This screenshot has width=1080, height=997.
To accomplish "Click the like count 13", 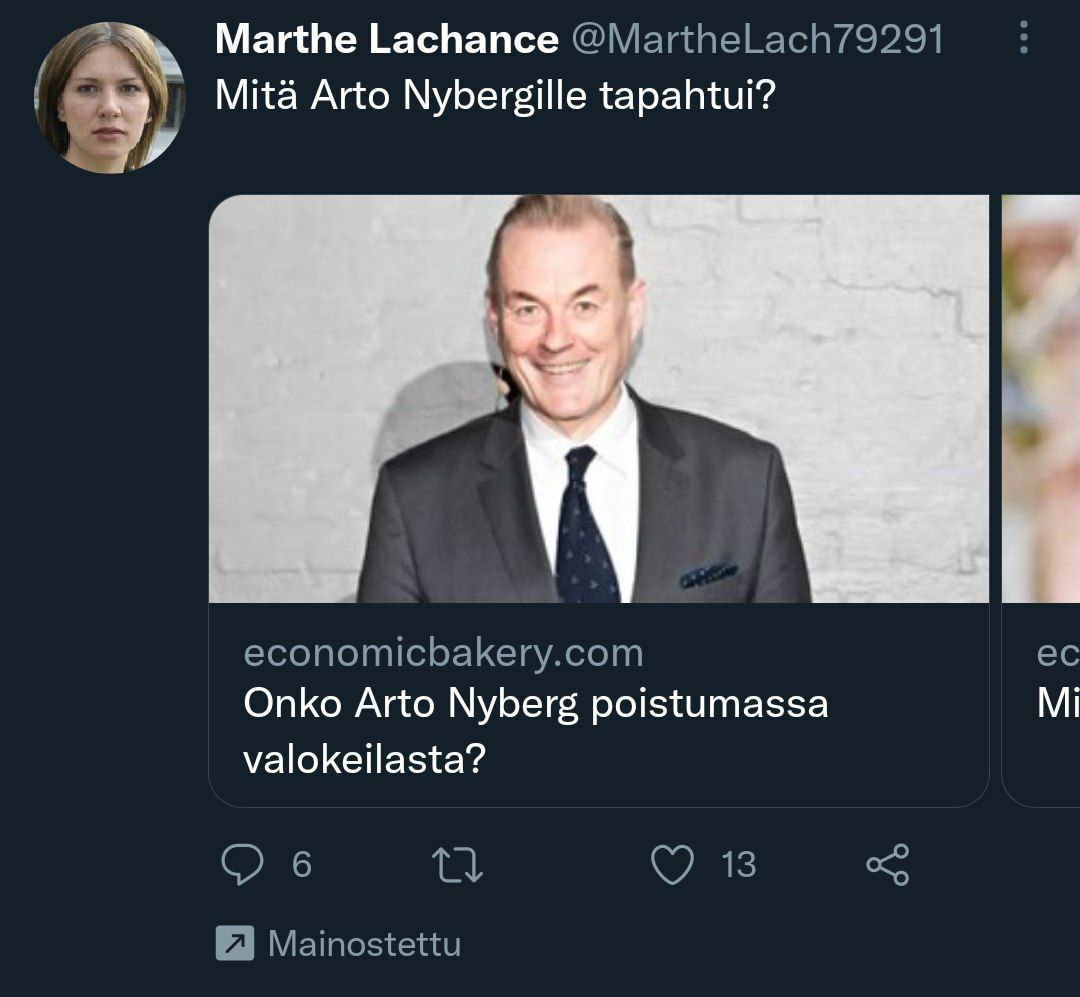I will tap(738, 864).
